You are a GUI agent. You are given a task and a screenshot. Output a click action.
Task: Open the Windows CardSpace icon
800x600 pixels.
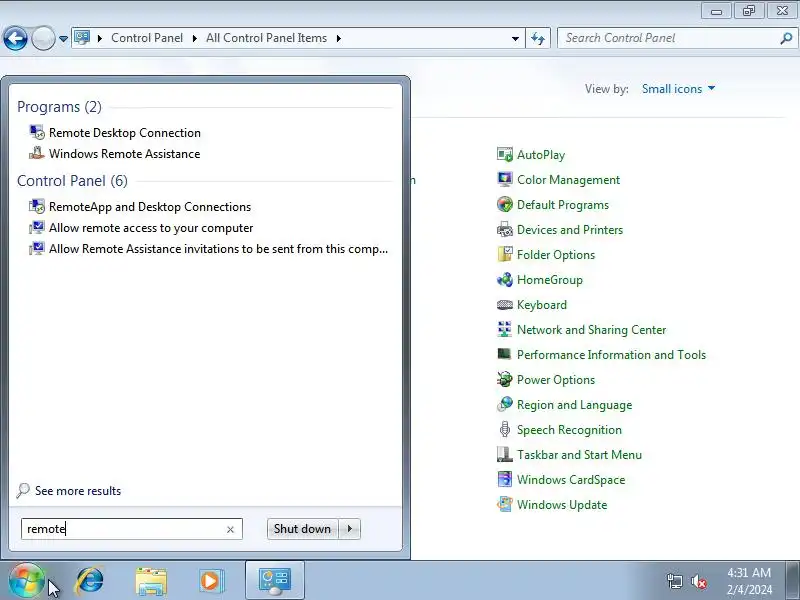505,480
